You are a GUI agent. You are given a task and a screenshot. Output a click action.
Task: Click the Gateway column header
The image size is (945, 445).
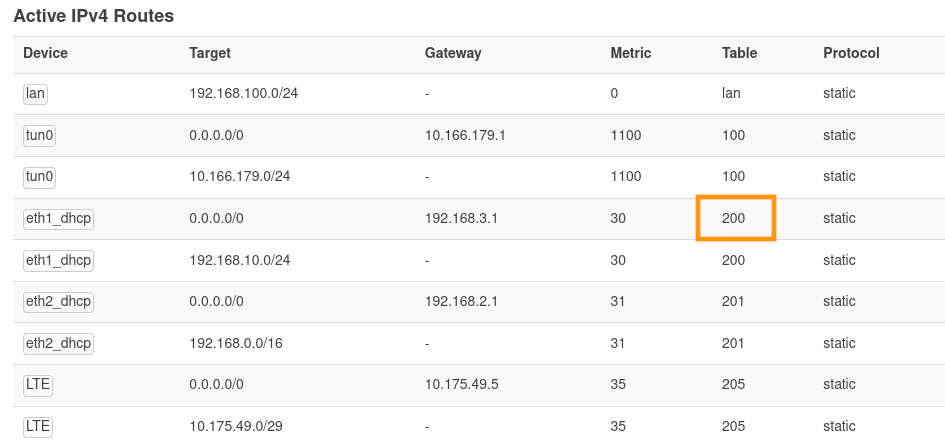pyautogui.click(x=453, y=53)
